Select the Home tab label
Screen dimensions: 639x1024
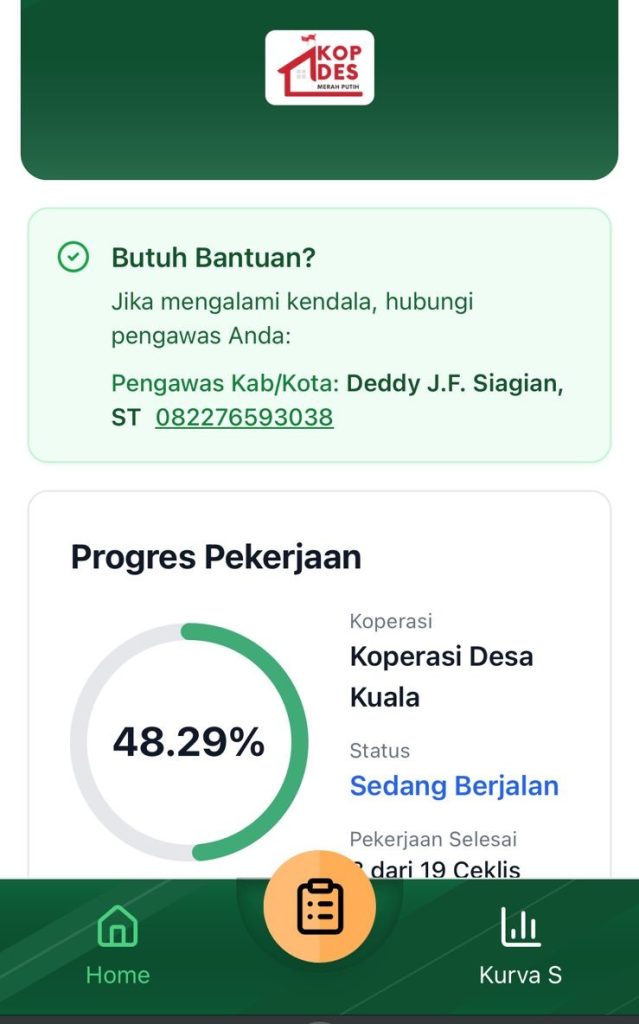[x=117, y=975]
